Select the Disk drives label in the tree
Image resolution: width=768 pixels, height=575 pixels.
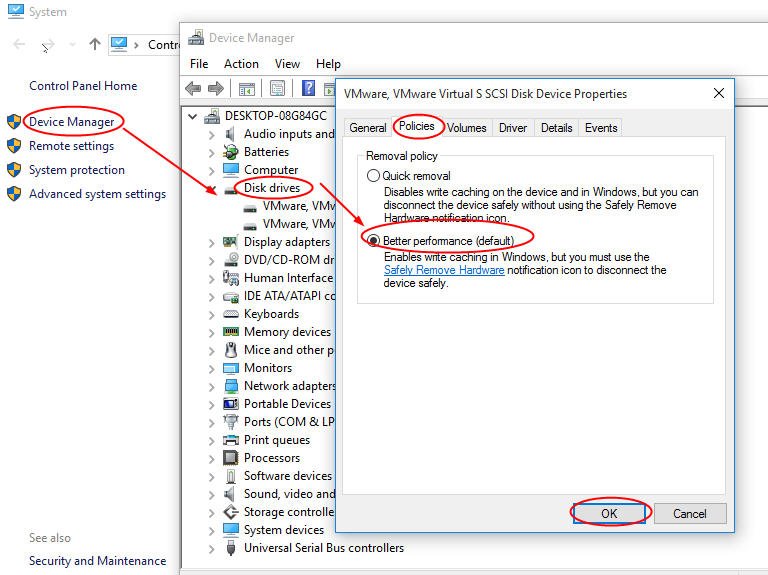click(x=272, y=188)
